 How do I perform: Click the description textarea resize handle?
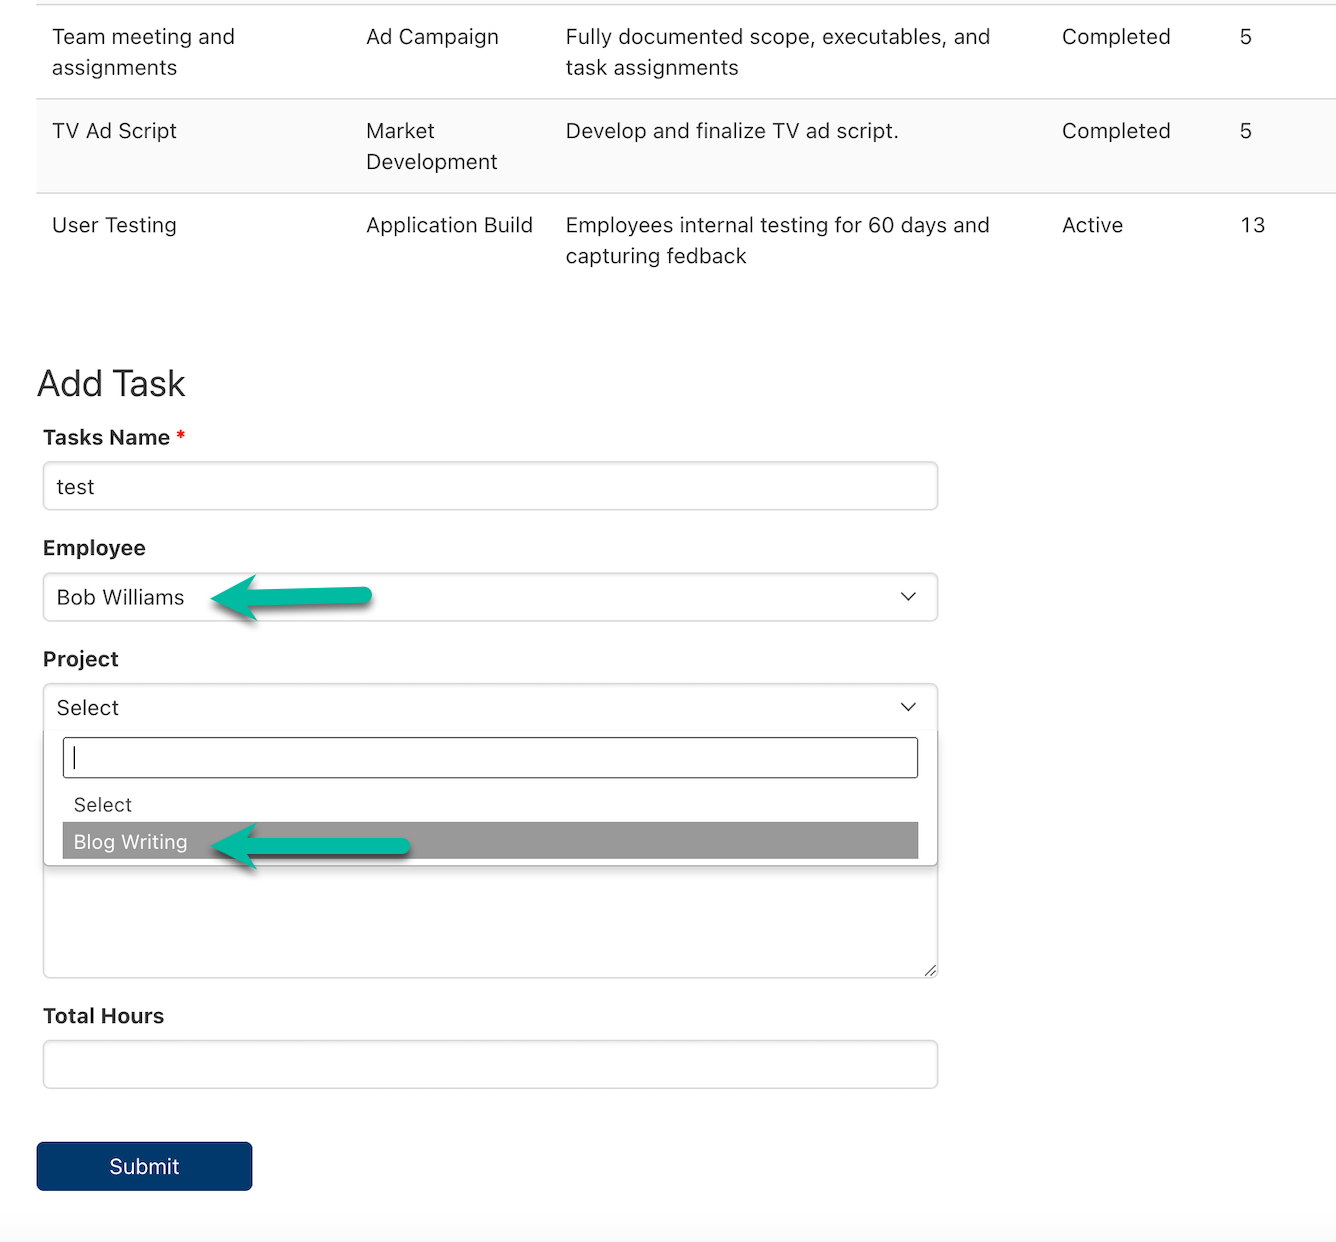[930, 970]
